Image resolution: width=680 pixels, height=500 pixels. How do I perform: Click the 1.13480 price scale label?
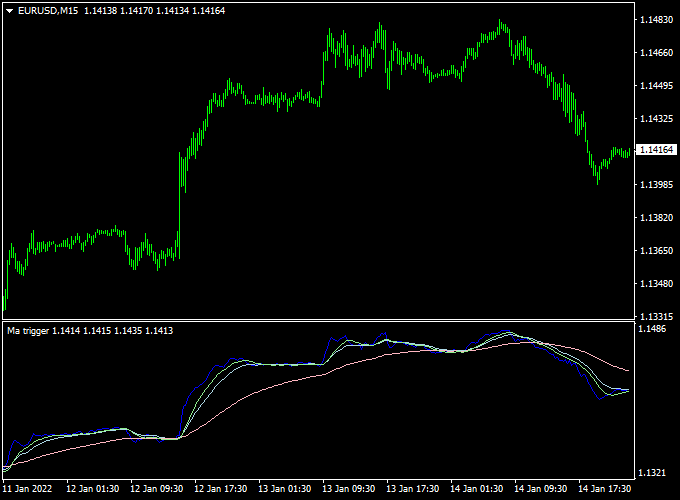click(x=657, y=284)
